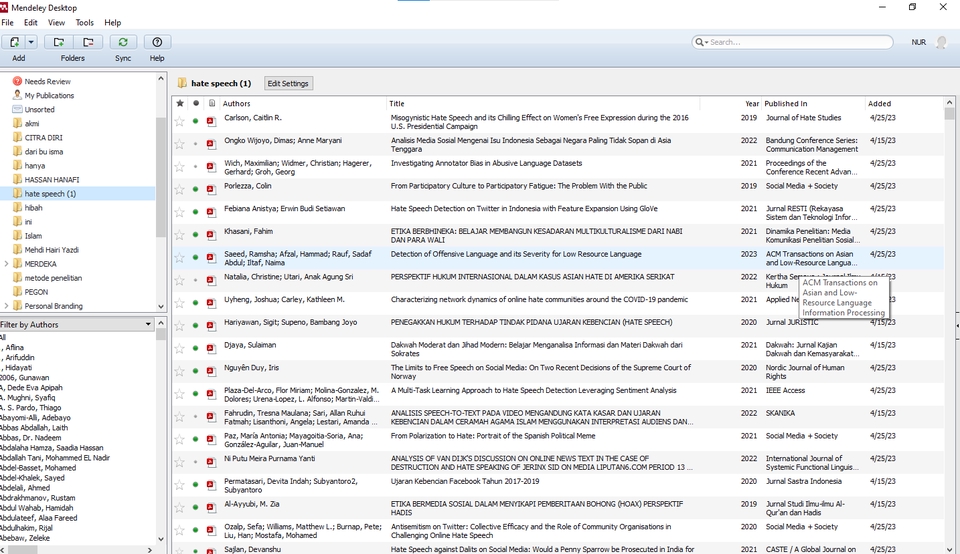
Task: Open the akmi folder
Action: click(x=32, y=124)
